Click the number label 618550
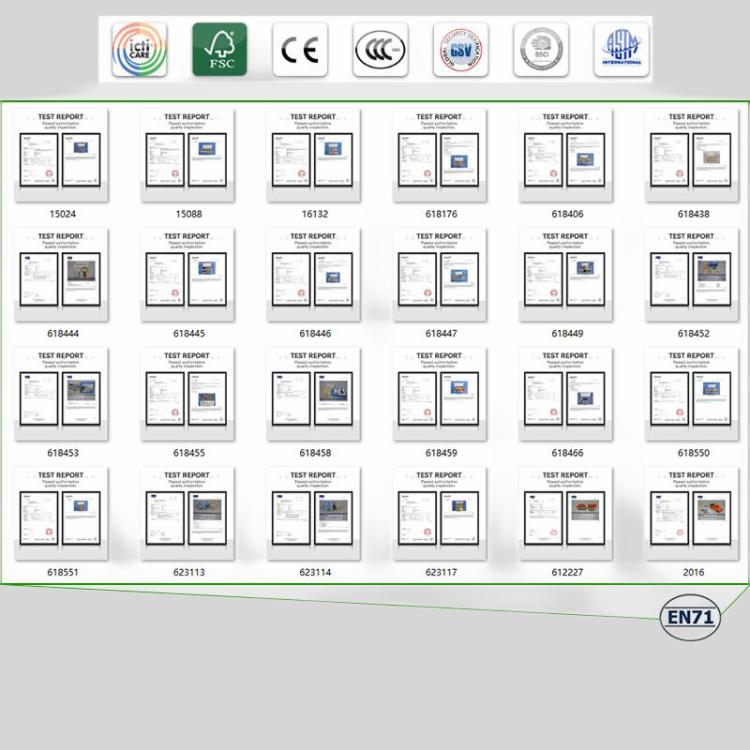The width and height of the screenshot is (750, 750). coord(693,452)
